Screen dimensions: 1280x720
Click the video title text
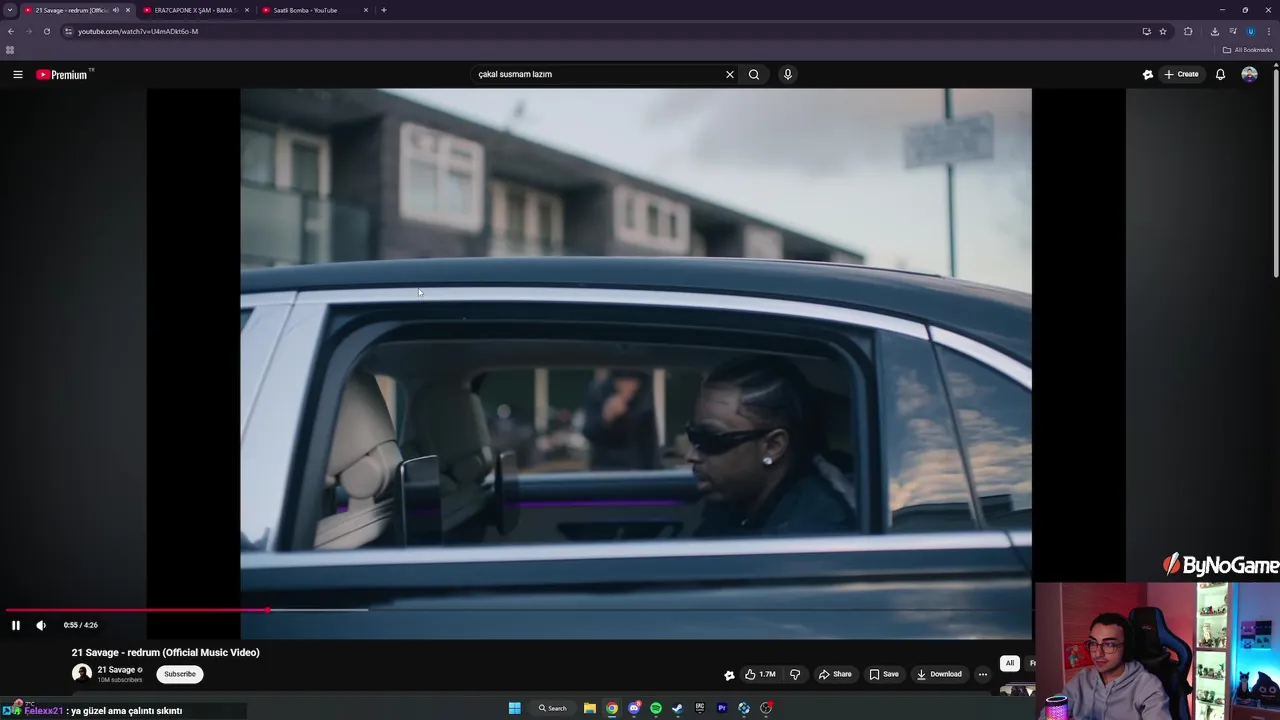click(166, 652)
